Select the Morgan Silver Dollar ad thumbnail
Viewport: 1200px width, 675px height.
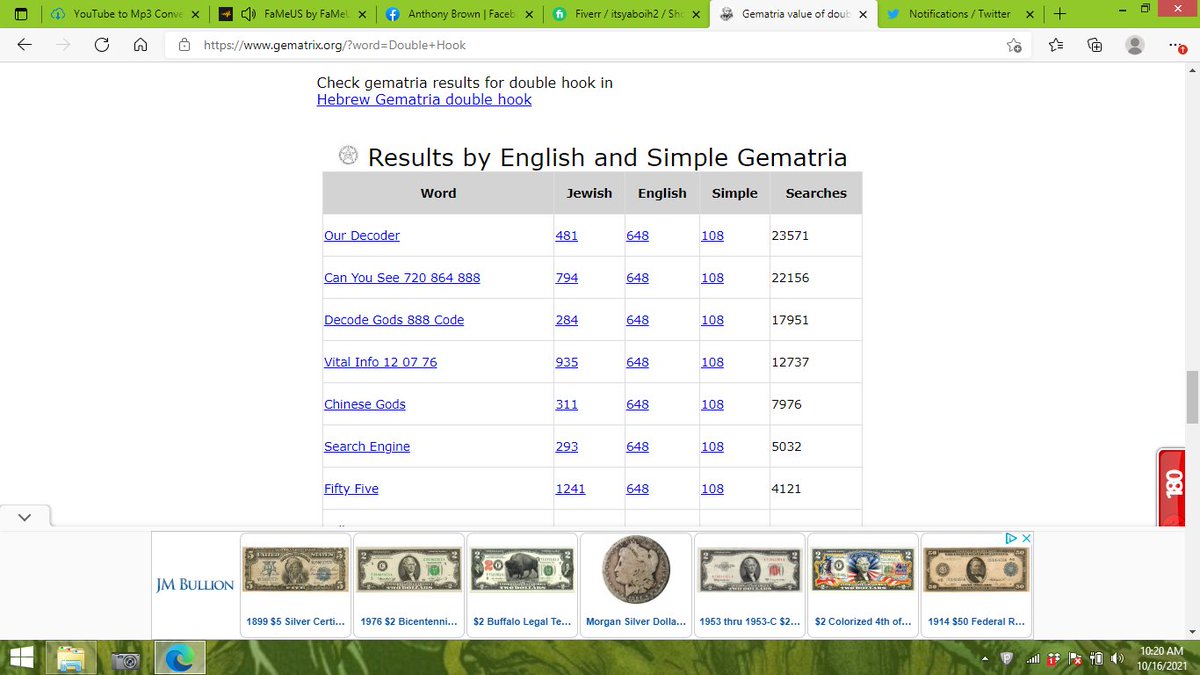pos(636,570)
